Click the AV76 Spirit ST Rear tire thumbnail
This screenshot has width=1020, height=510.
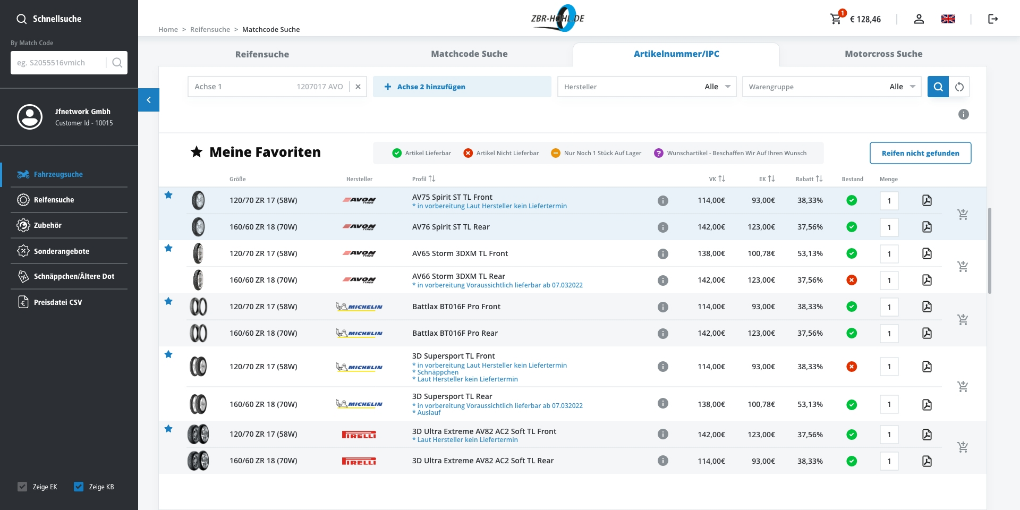pos(198,227)
